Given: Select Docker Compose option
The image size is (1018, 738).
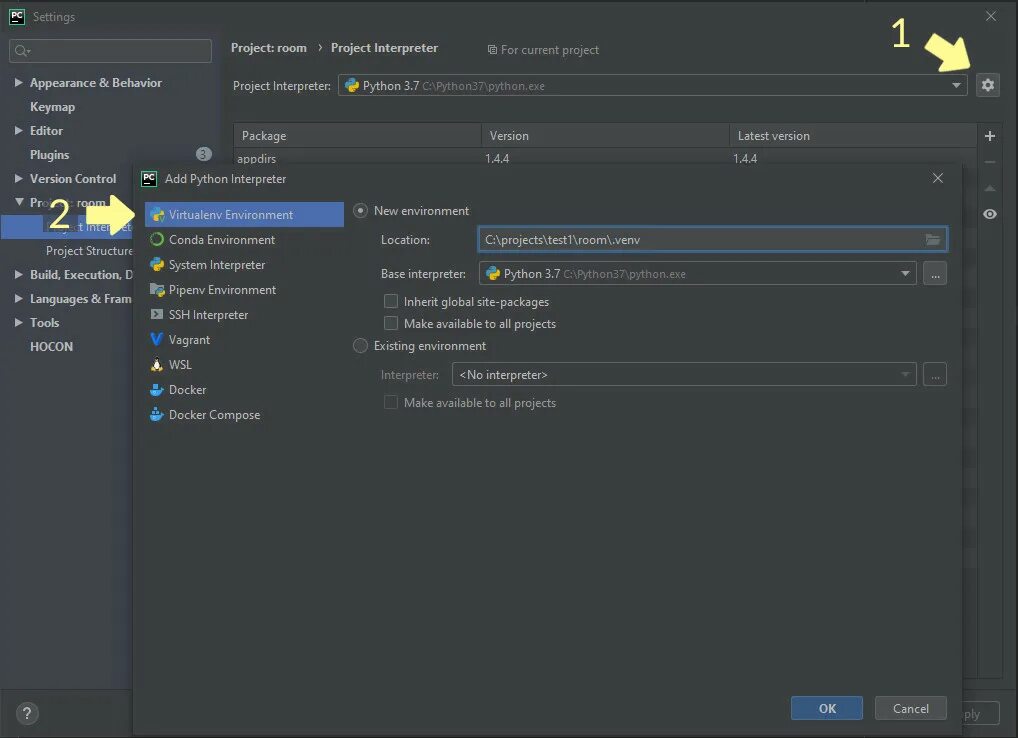Looking at the screenshot, I should [244, 415].
